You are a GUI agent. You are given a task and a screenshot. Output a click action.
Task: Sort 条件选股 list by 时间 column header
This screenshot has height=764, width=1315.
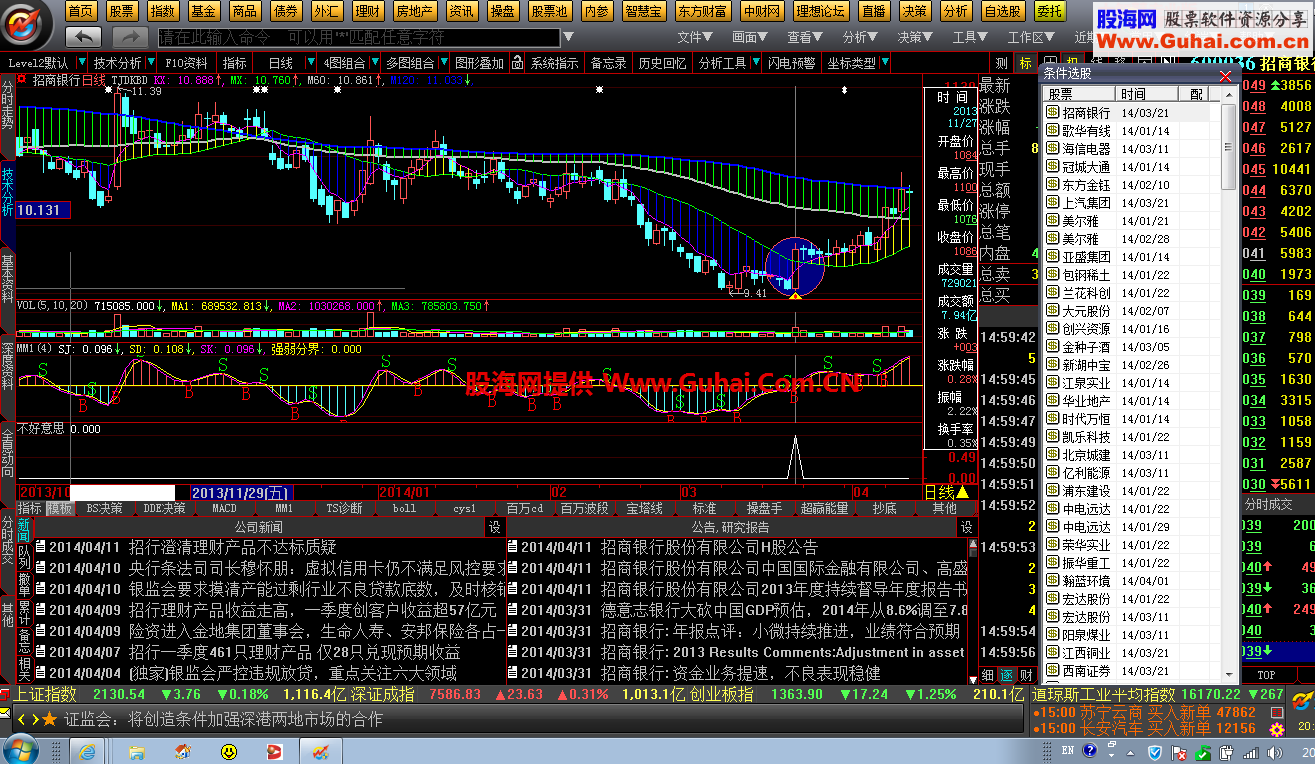pos(1147,94)
